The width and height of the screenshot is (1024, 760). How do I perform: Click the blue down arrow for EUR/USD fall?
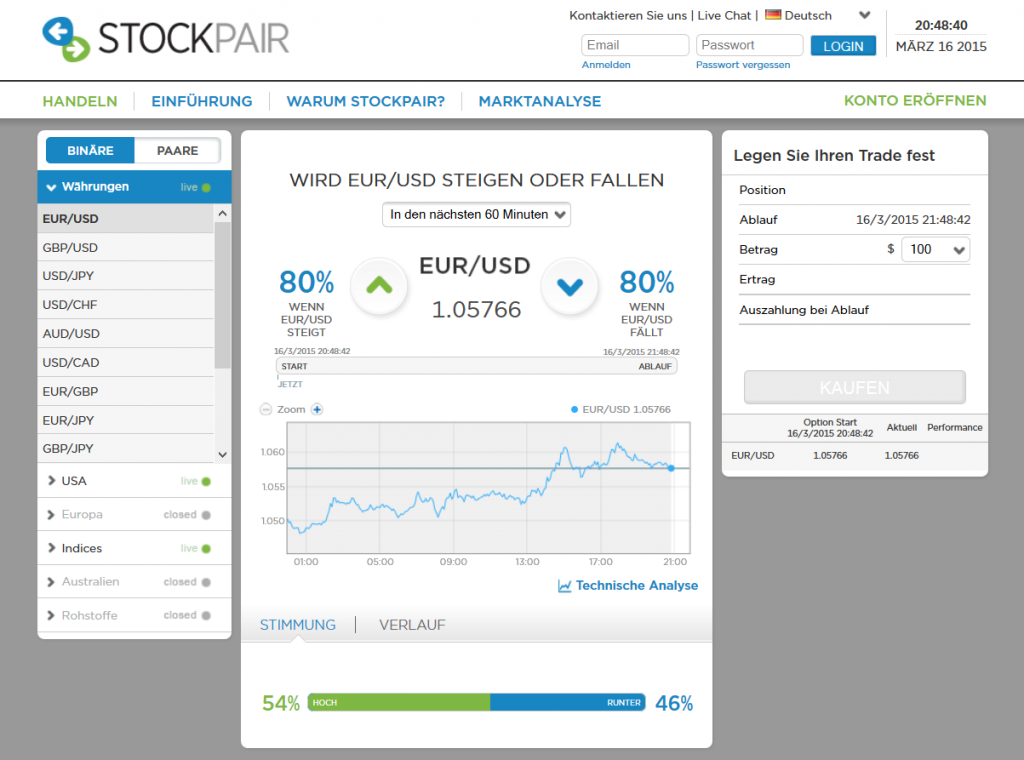click(569, 287)
